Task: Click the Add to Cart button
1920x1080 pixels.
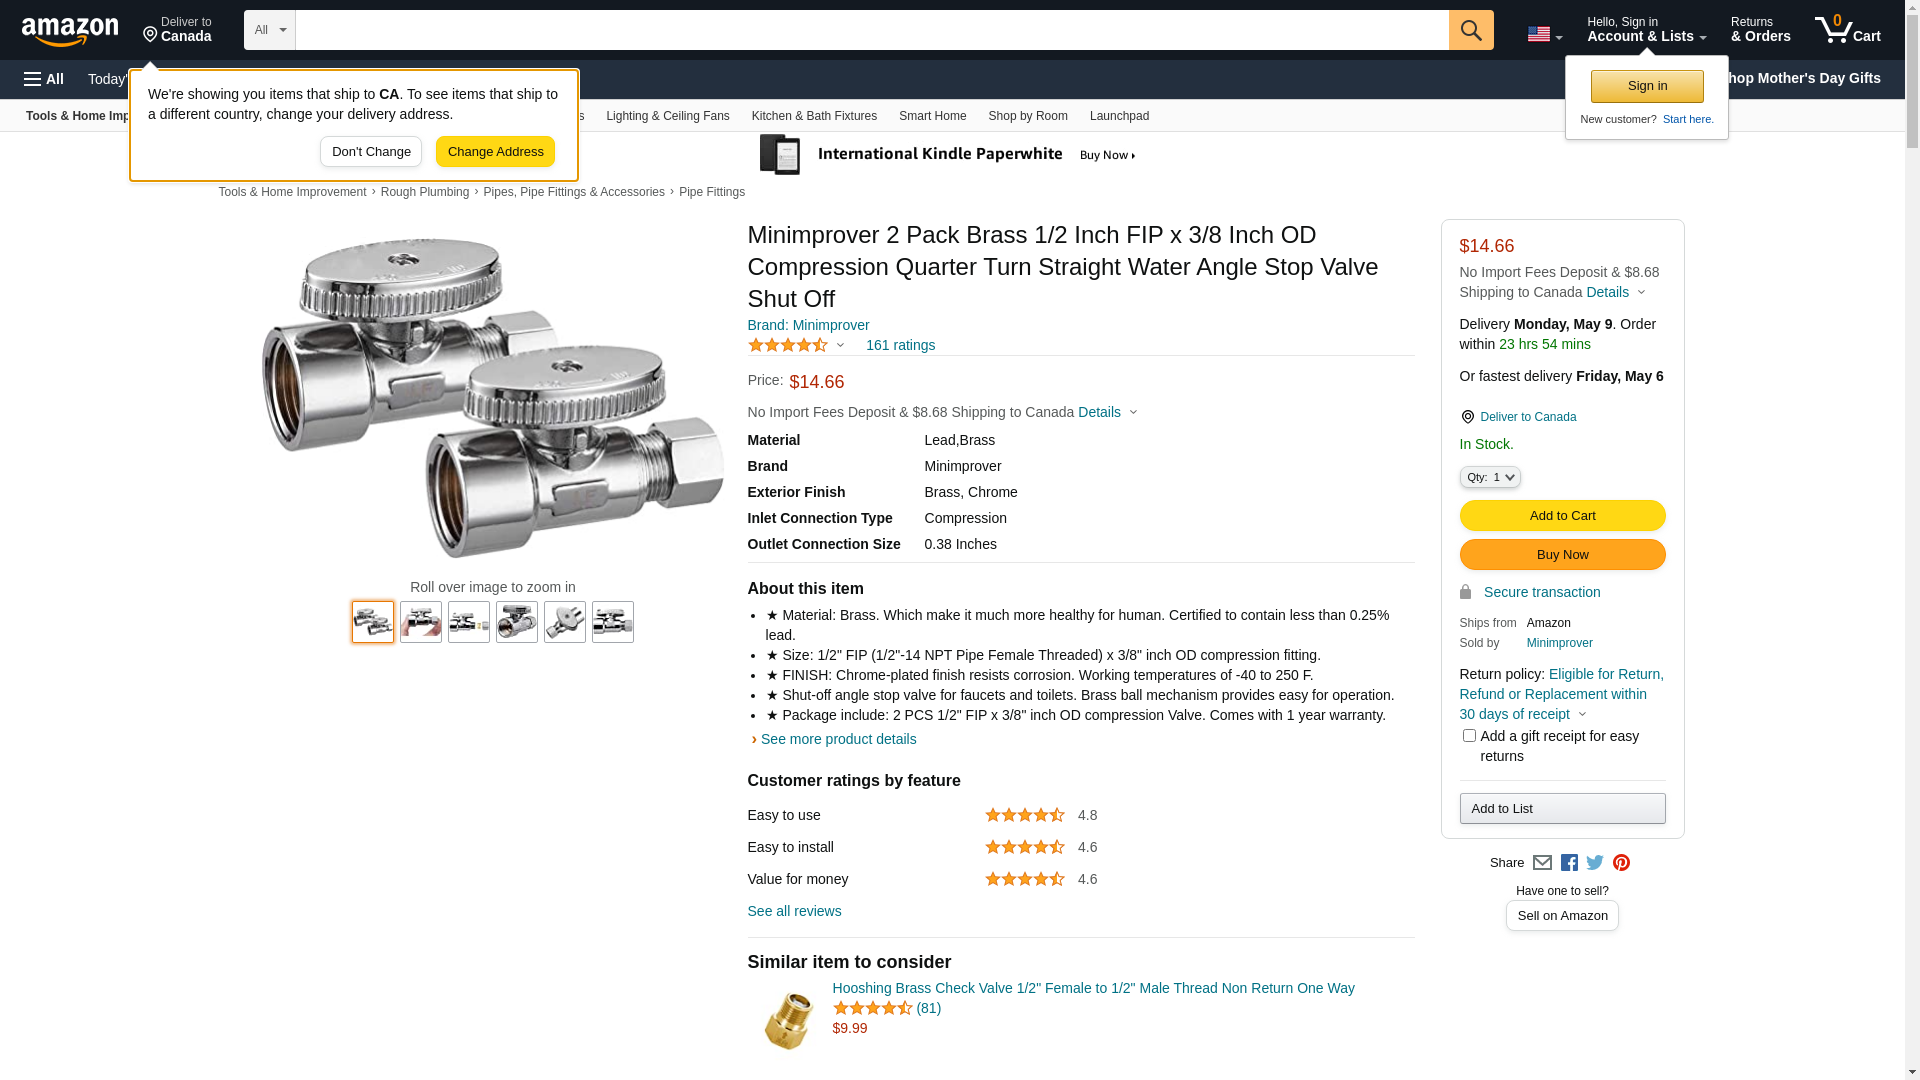Action: pyautogui.click(x=1562, y=516)
